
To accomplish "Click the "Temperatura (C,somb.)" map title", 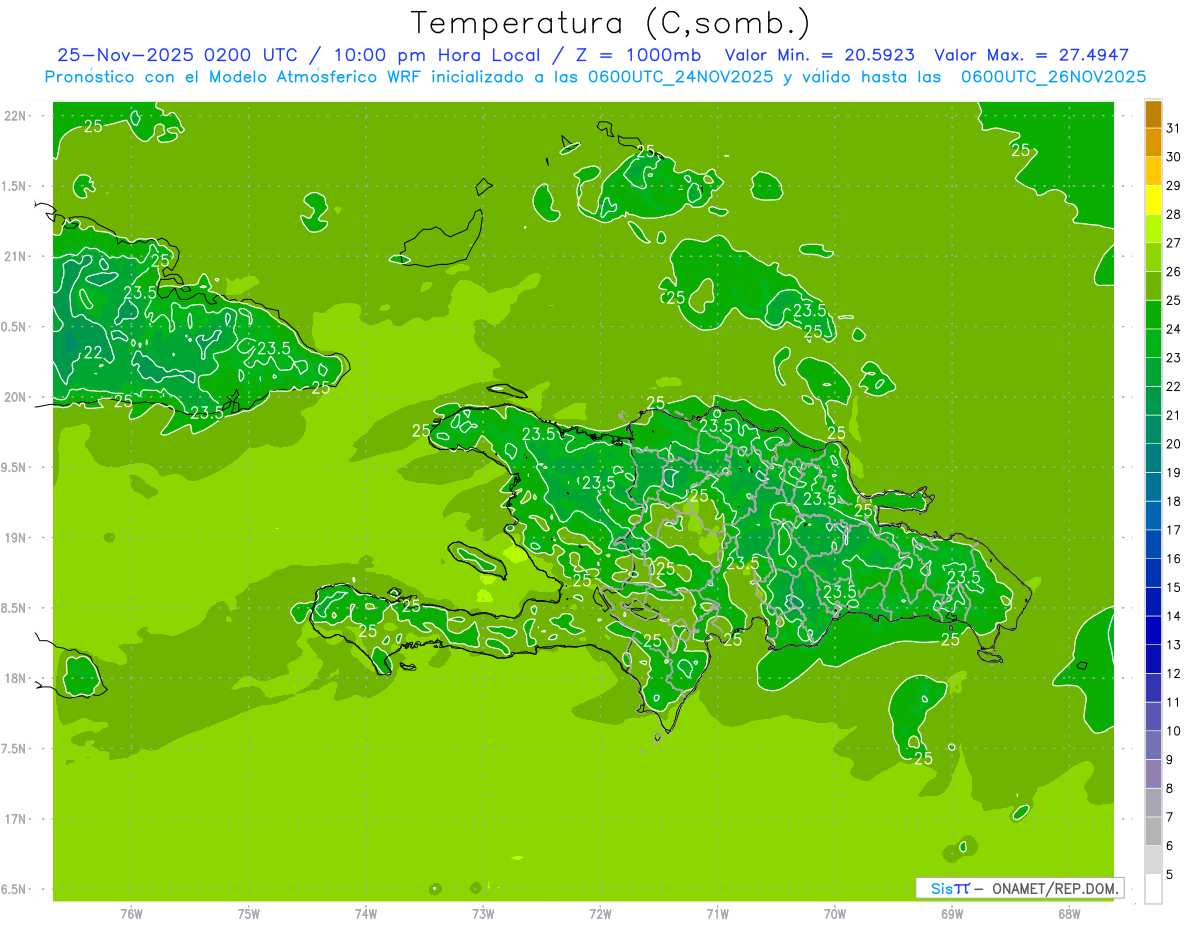I will 611,23.
